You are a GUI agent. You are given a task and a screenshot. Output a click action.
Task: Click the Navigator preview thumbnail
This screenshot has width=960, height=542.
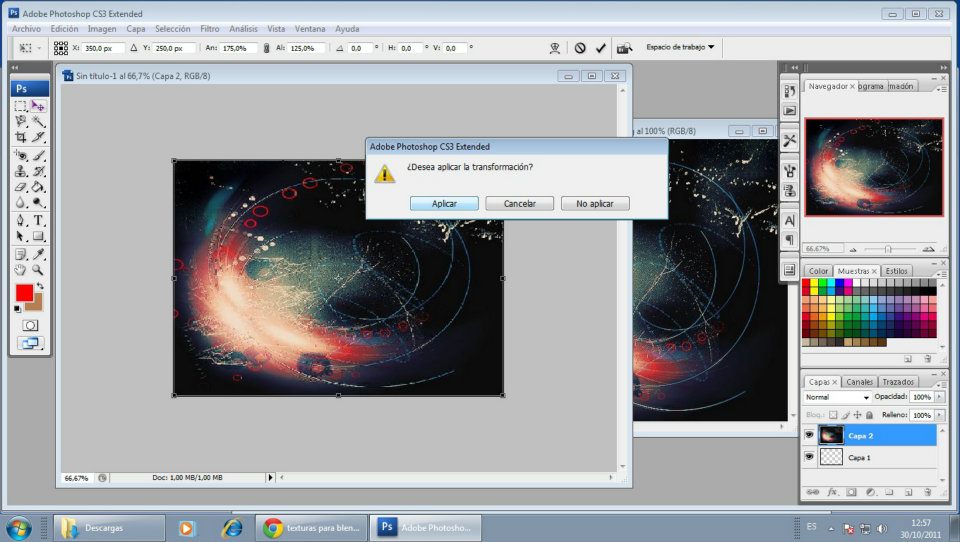pos(874,167)
